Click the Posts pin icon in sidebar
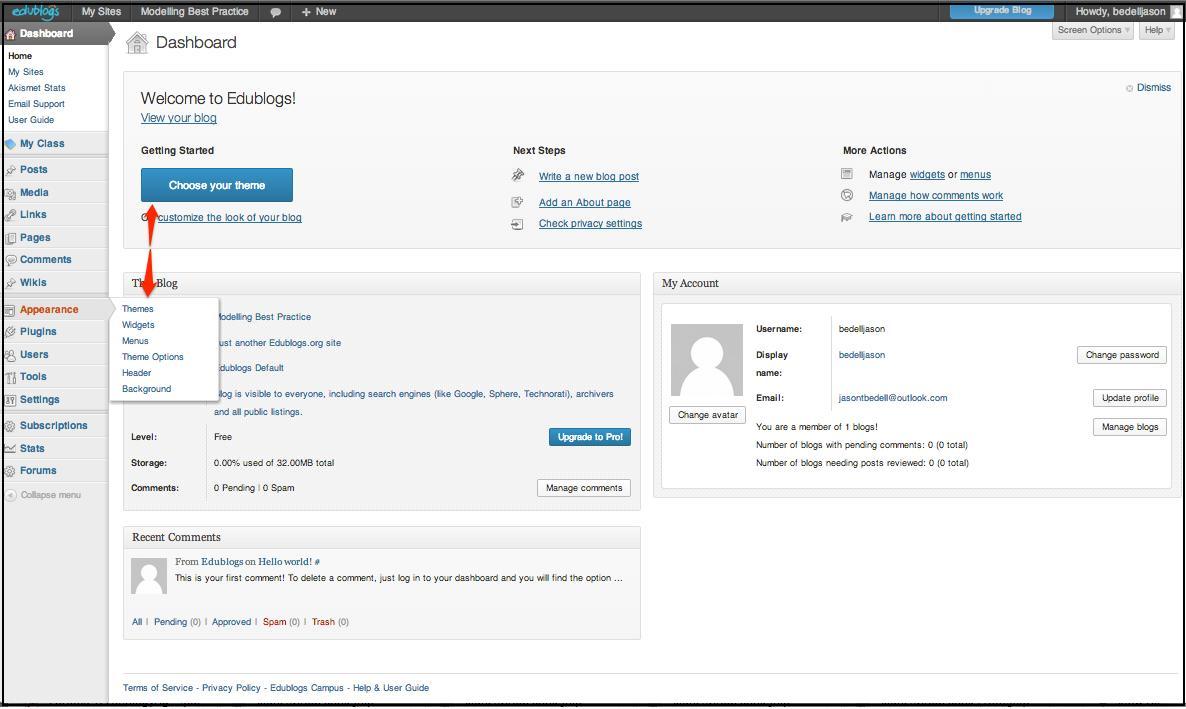The width and height of the screenshot is (1186, 709). [x=11, y=170]
